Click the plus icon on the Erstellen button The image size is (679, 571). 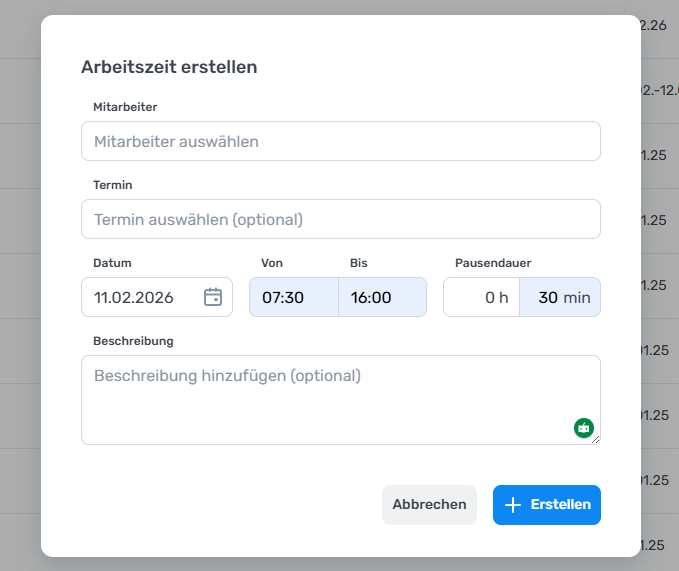[513, 505]
